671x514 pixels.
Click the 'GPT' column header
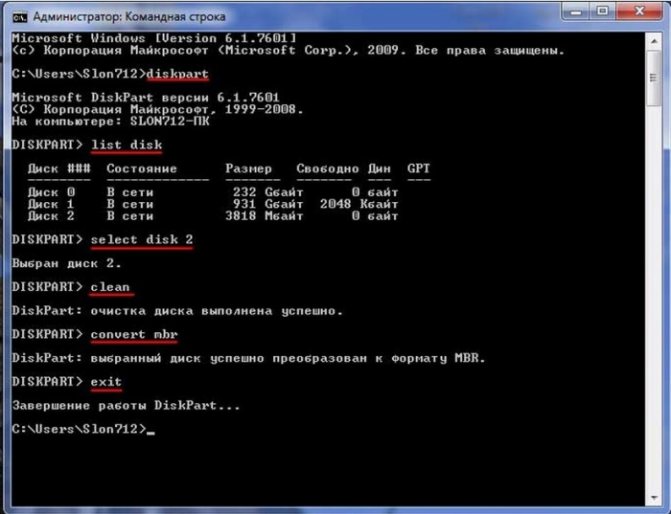click(x=418, y=168)
